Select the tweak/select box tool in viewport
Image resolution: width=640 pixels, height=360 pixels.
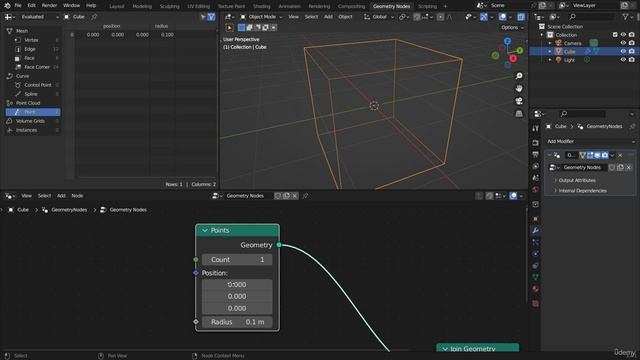tap(229, 28)
